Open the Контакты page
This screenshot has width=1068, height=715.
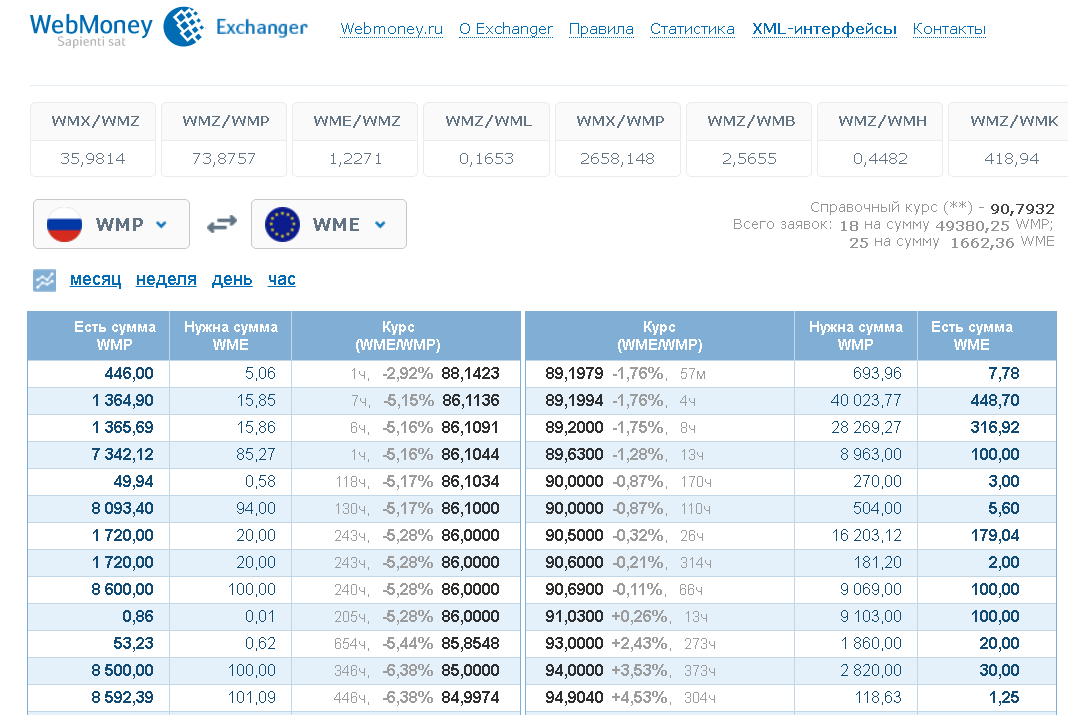949,29
